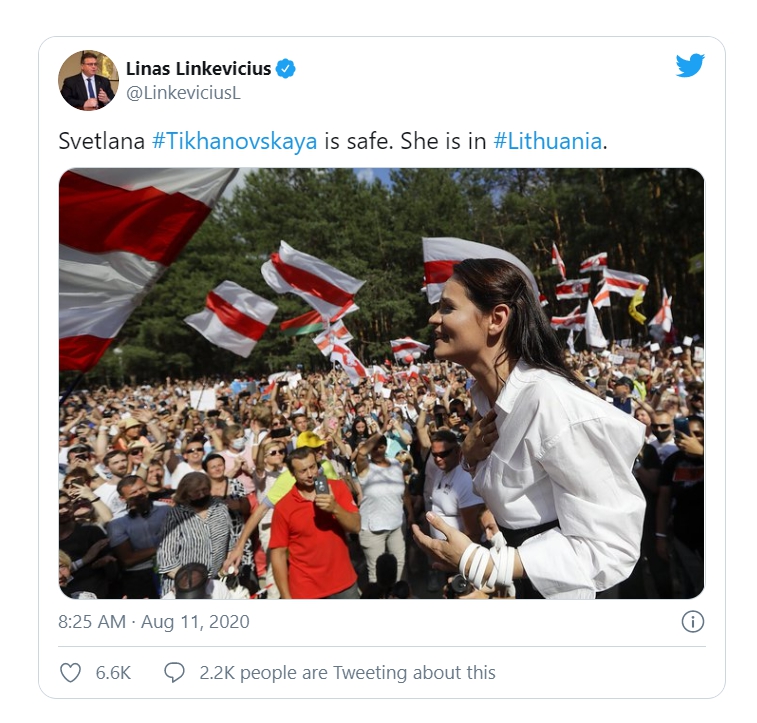The image size is (757, 723).
Task: View the 6.6K likes count
Action: coord(113,673)
